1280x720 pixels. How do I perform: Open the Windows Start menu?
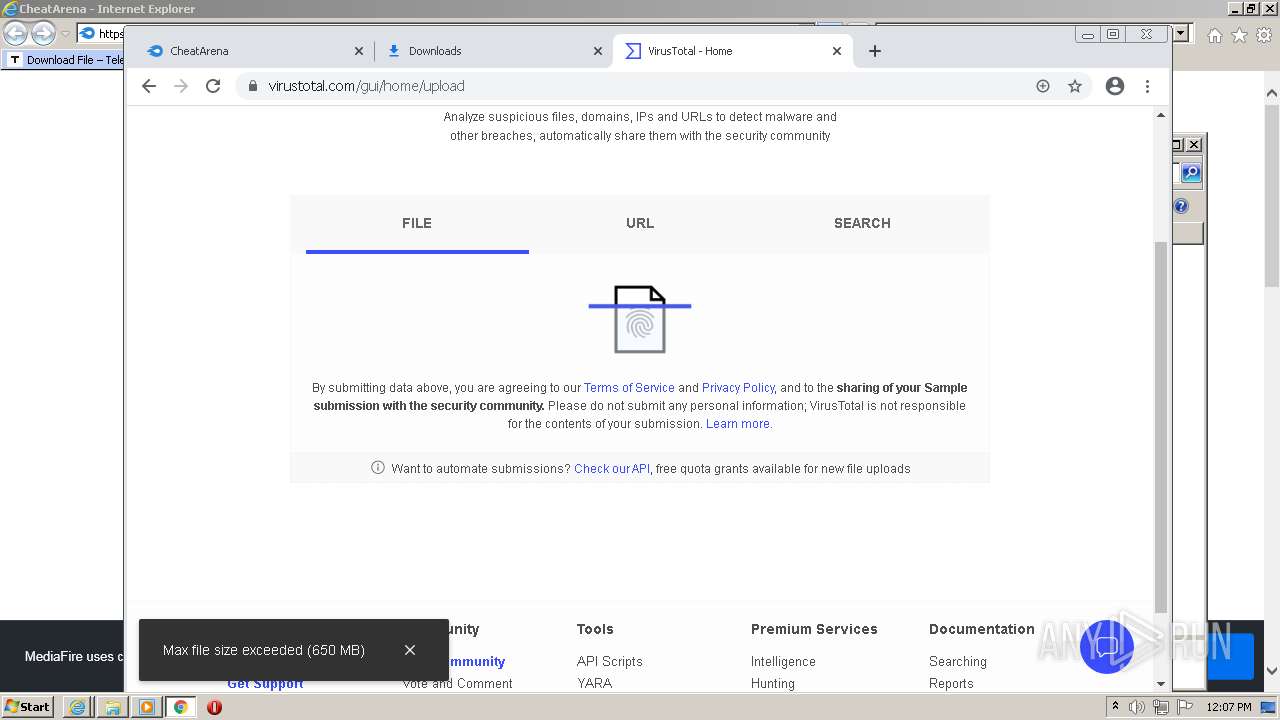27,706
